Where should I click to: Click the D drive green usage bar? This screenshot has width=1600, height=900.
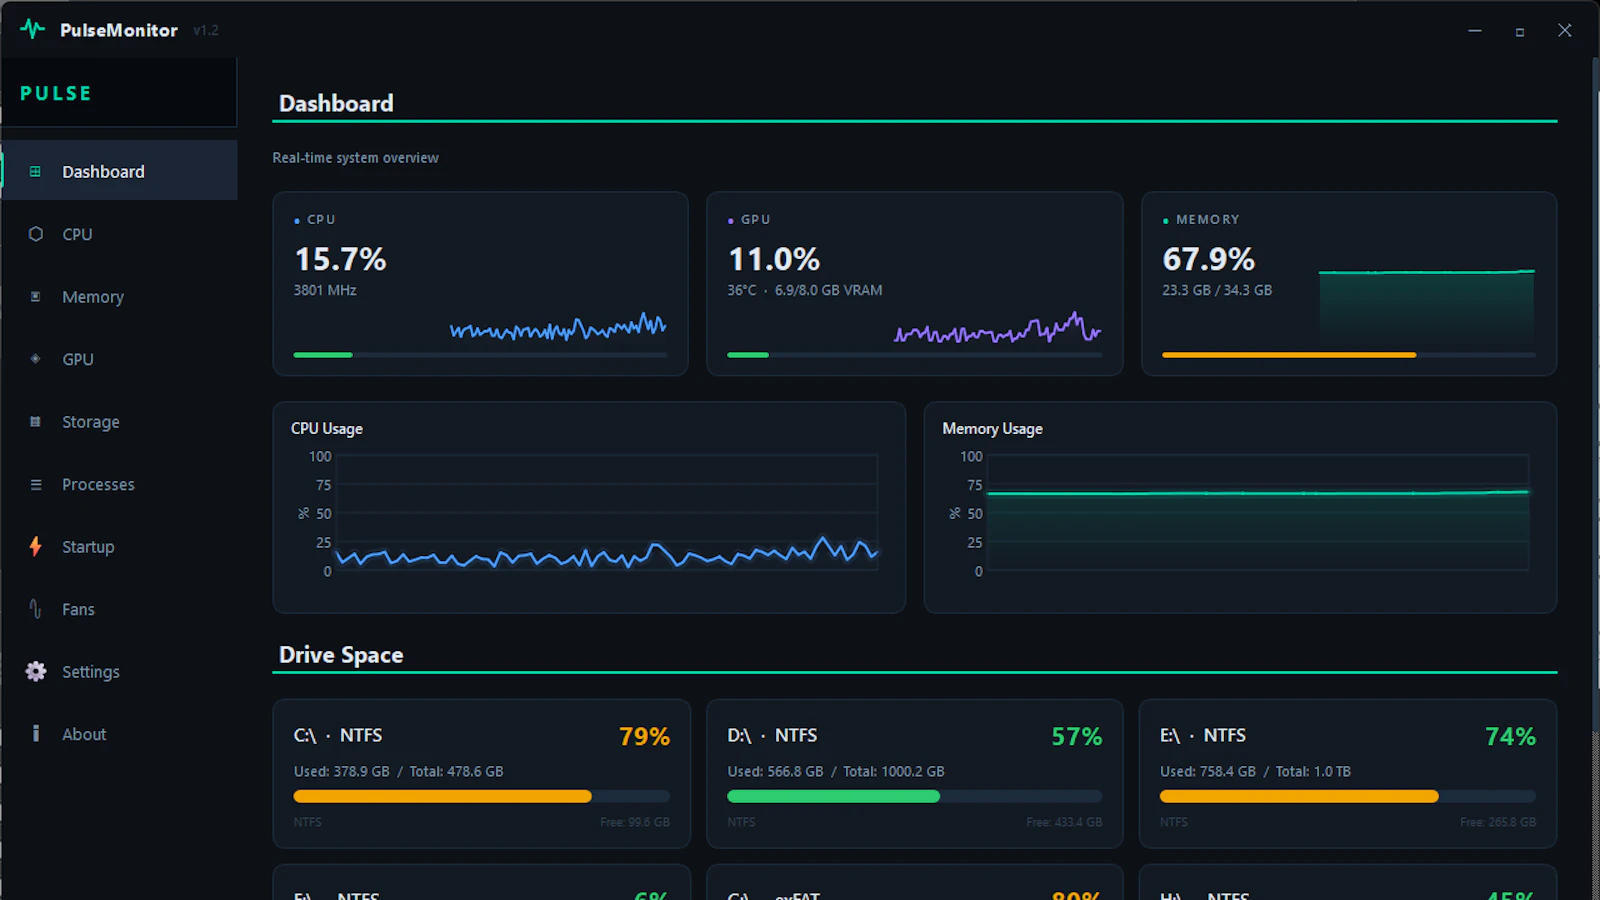914,797
